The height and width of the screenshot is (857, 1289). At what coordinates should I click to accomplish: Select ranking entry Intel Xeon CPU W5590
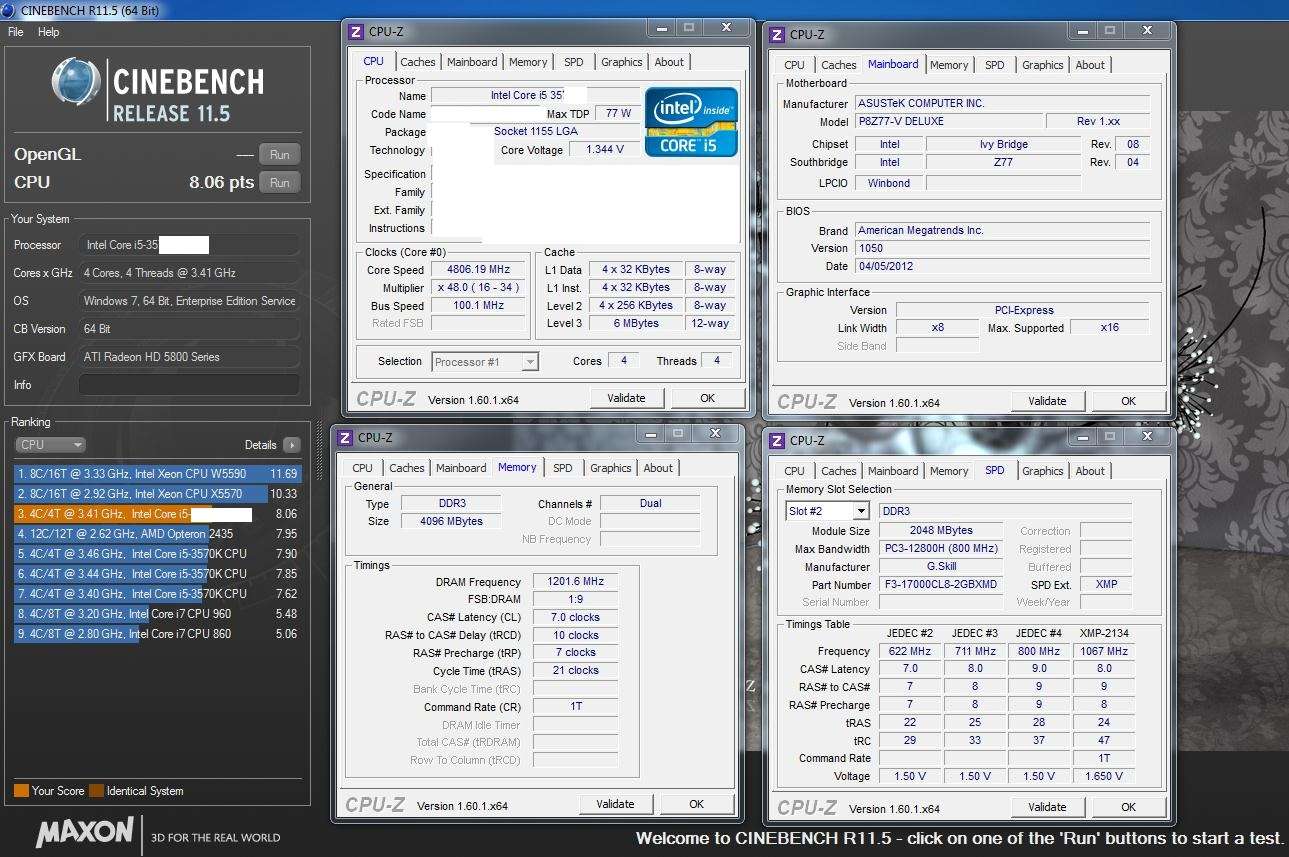(156, 474)
